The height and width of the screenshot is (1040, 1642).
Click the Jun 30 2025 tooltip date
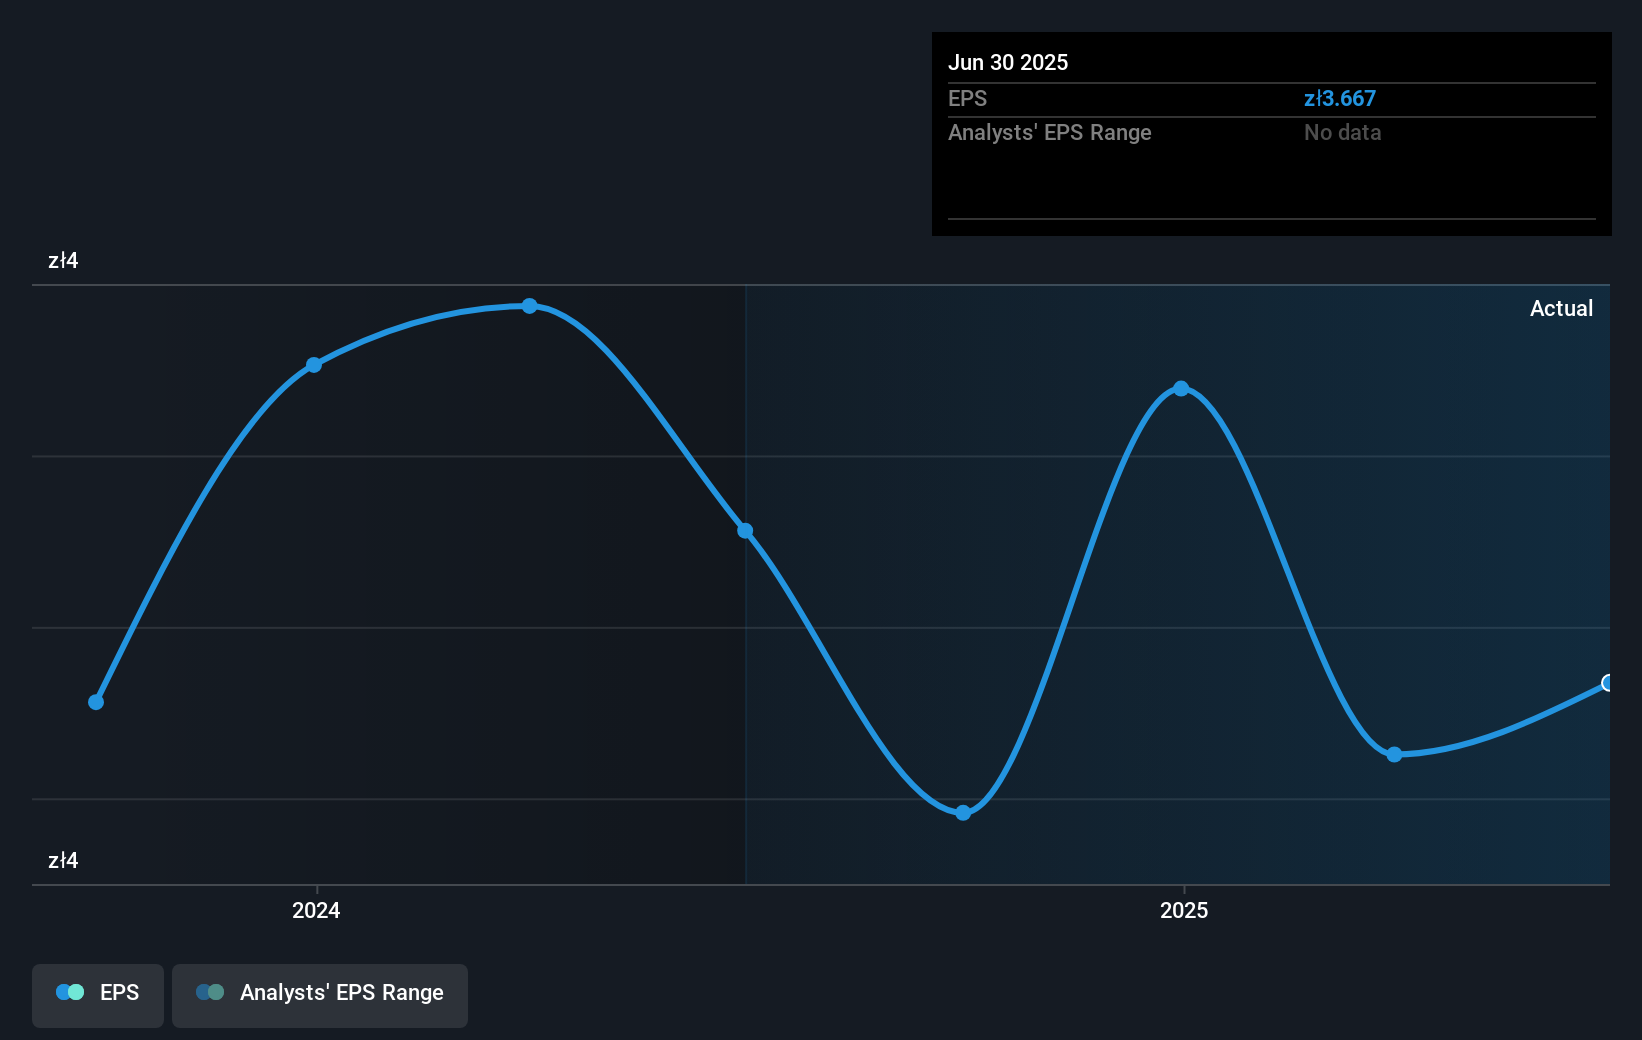point(1008,62)
